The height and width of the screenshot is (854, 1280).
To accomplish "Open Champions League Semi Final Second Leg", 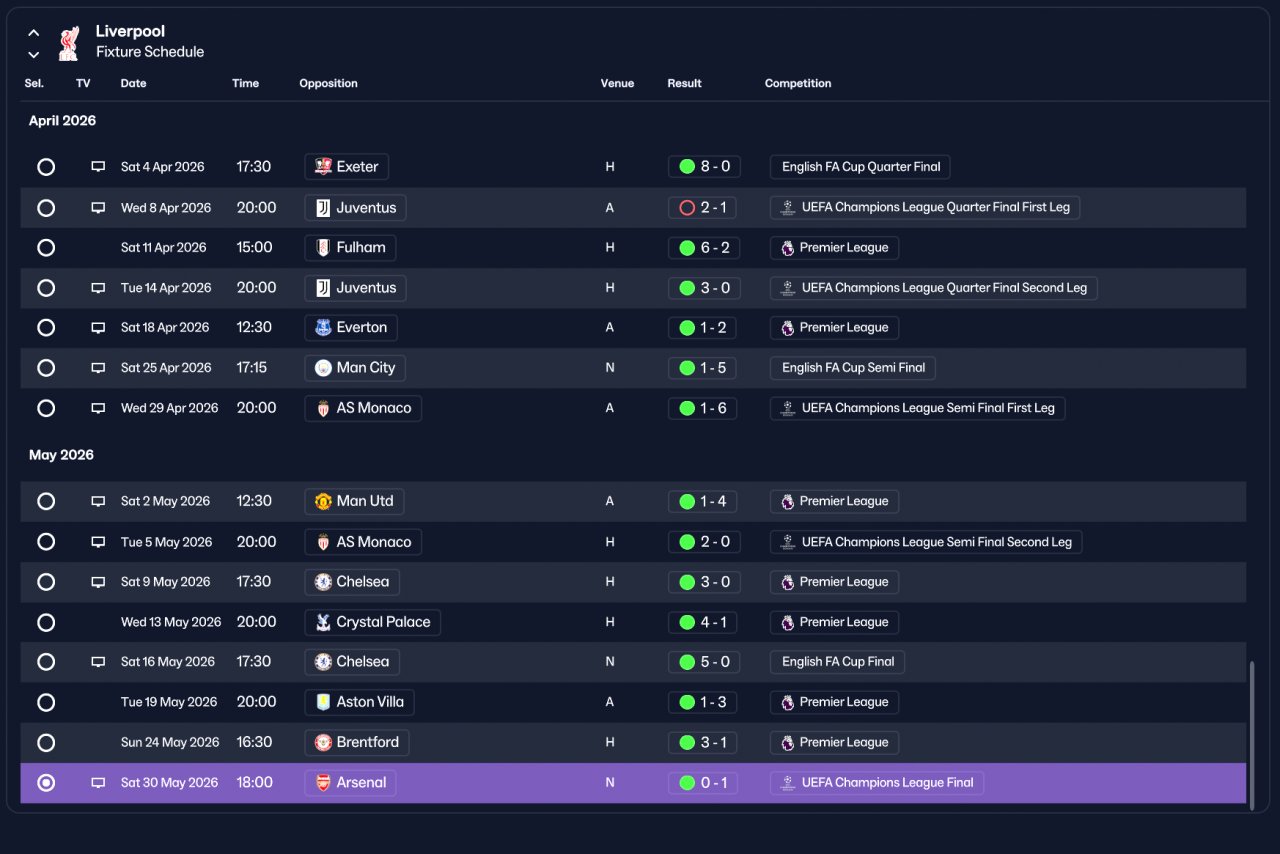I will pos(926,542).
